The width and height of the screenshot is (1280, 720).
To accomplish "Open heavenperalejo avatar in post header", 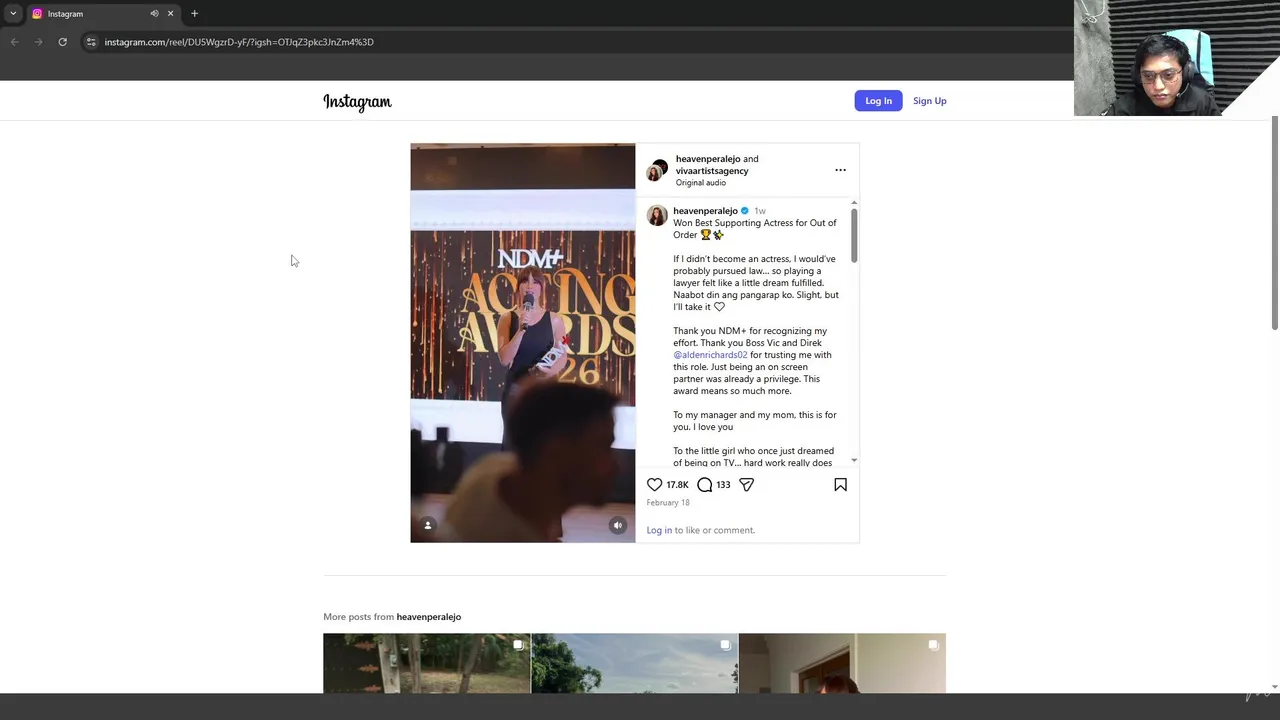I will coord(656,170).
